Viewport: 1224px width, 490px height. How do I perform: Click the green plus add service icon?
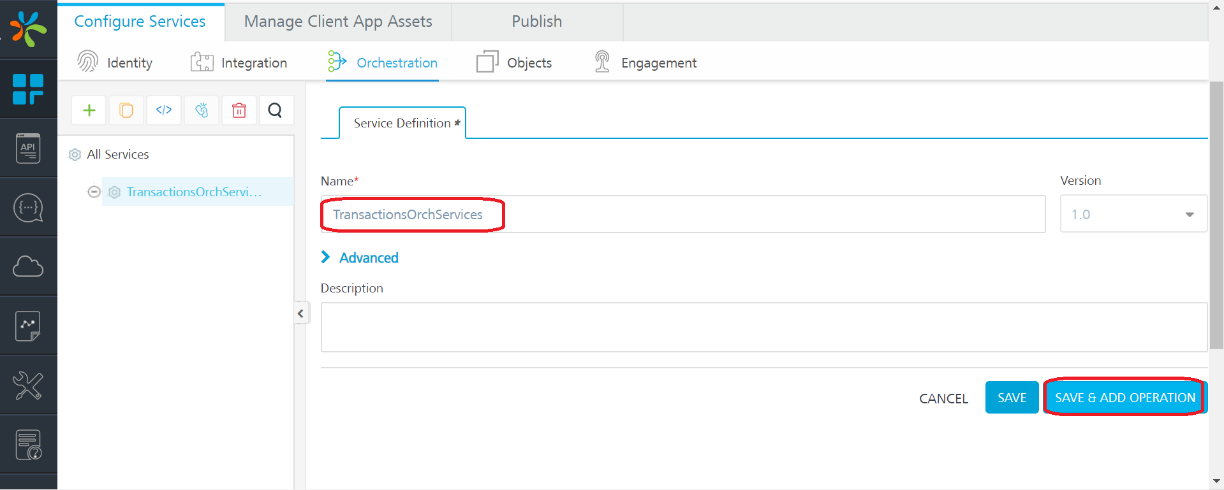[x=89, y=110]
